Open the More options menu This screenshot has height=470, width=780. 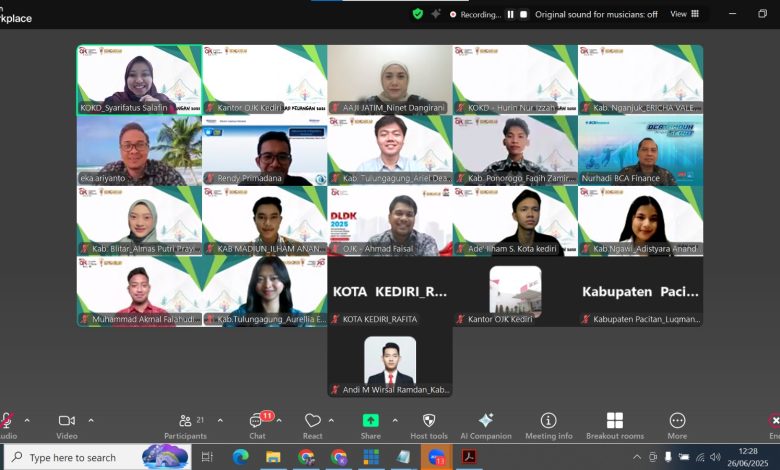click(677, 424)
